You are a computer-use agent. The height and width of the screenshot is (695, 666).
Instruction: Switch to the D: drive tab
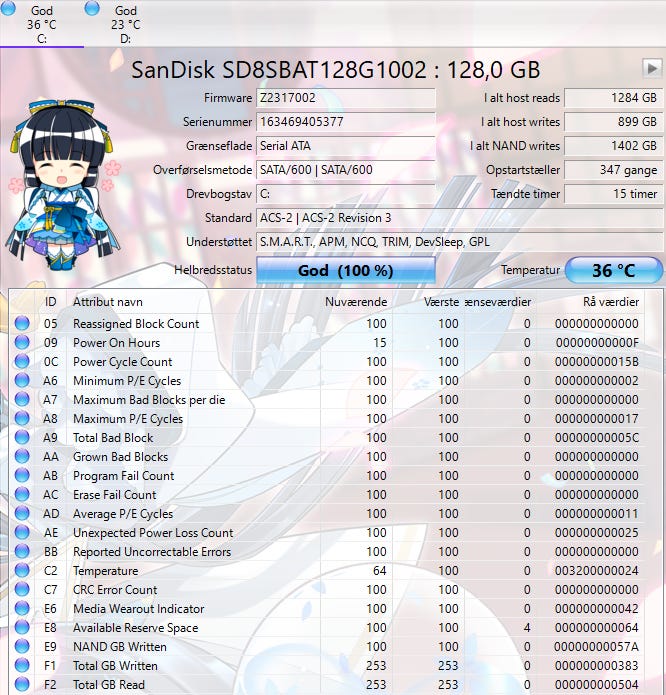[x=125, y=24]
